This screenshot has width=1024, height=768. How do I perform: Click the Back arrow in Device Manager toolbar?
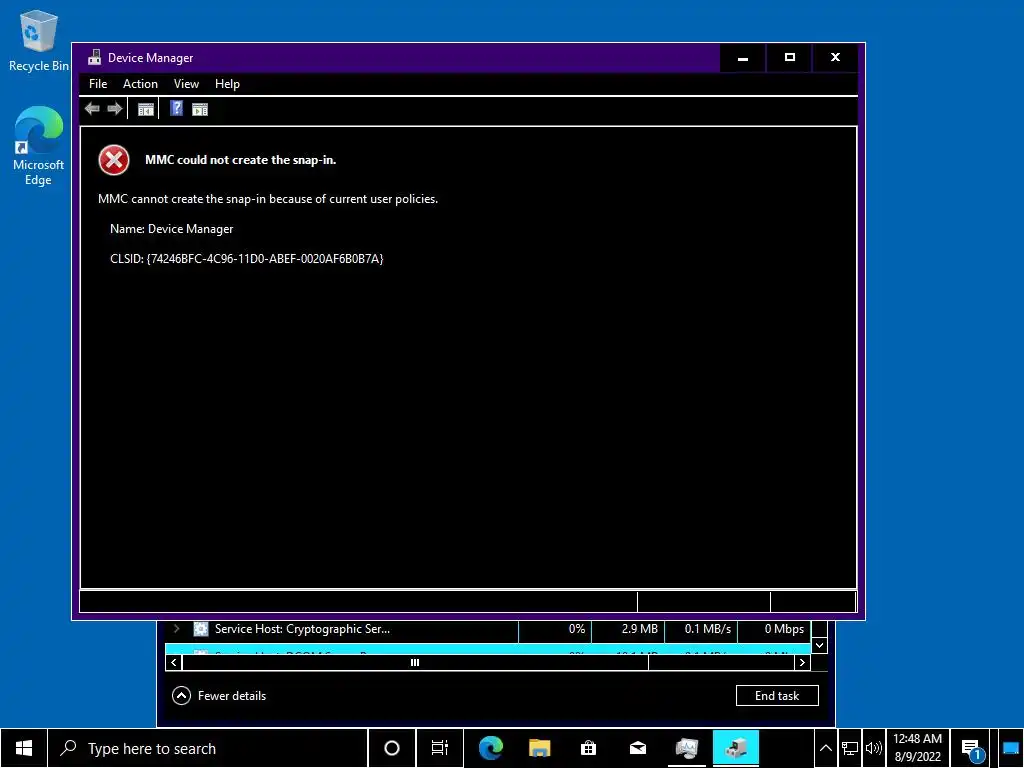click(93, 109)
